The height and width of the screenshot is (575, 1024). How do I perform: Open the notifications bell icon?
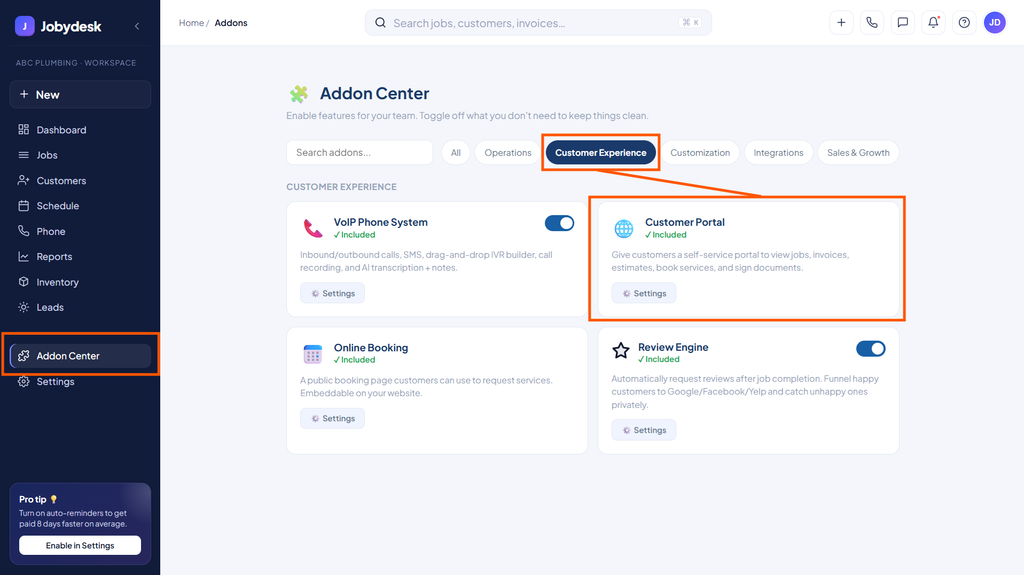coord(933,23)
